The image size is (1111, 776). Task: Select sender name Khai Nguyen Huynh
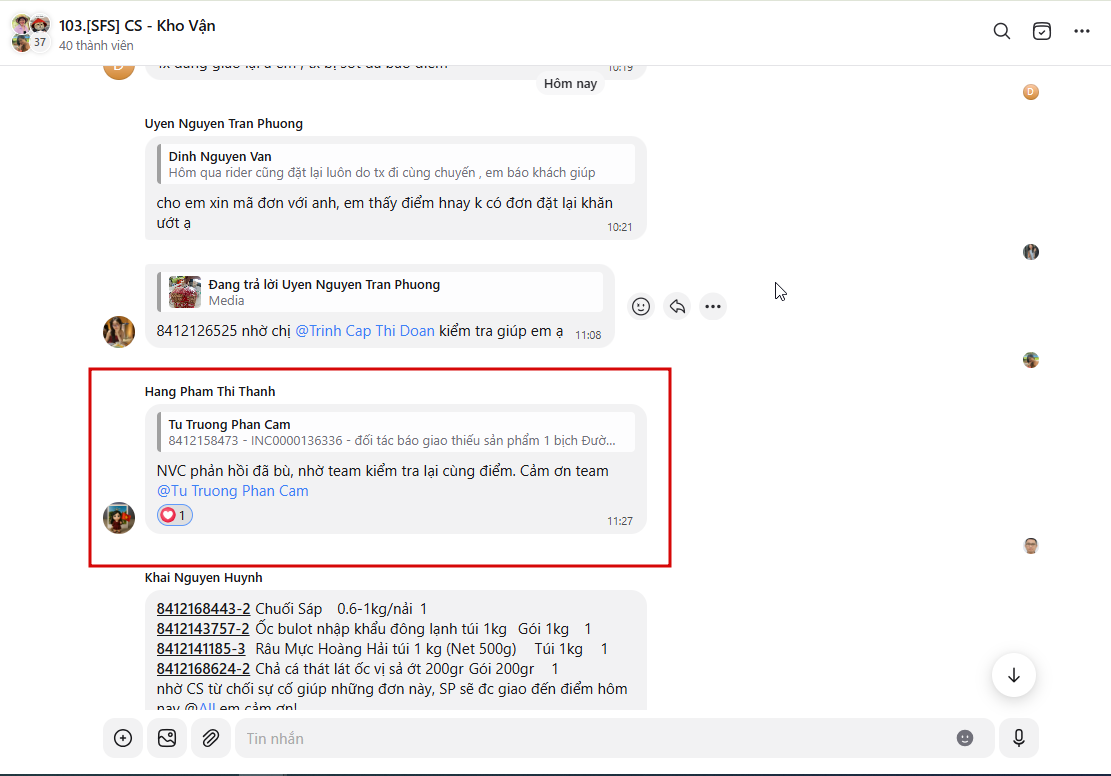coord(203,578)
